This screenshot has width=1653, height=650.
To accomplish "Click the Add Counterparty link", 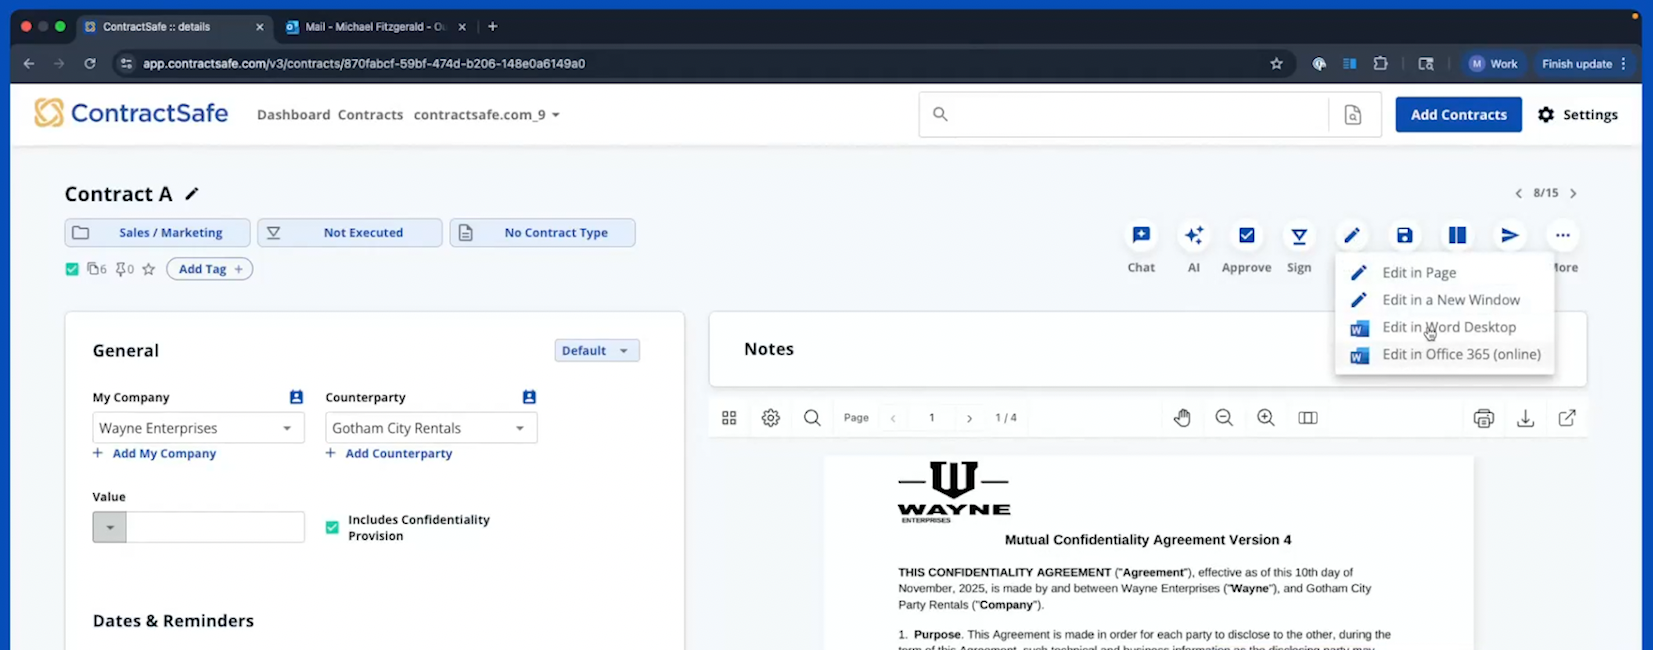I will pyautogui.click(x=398, y=454).
